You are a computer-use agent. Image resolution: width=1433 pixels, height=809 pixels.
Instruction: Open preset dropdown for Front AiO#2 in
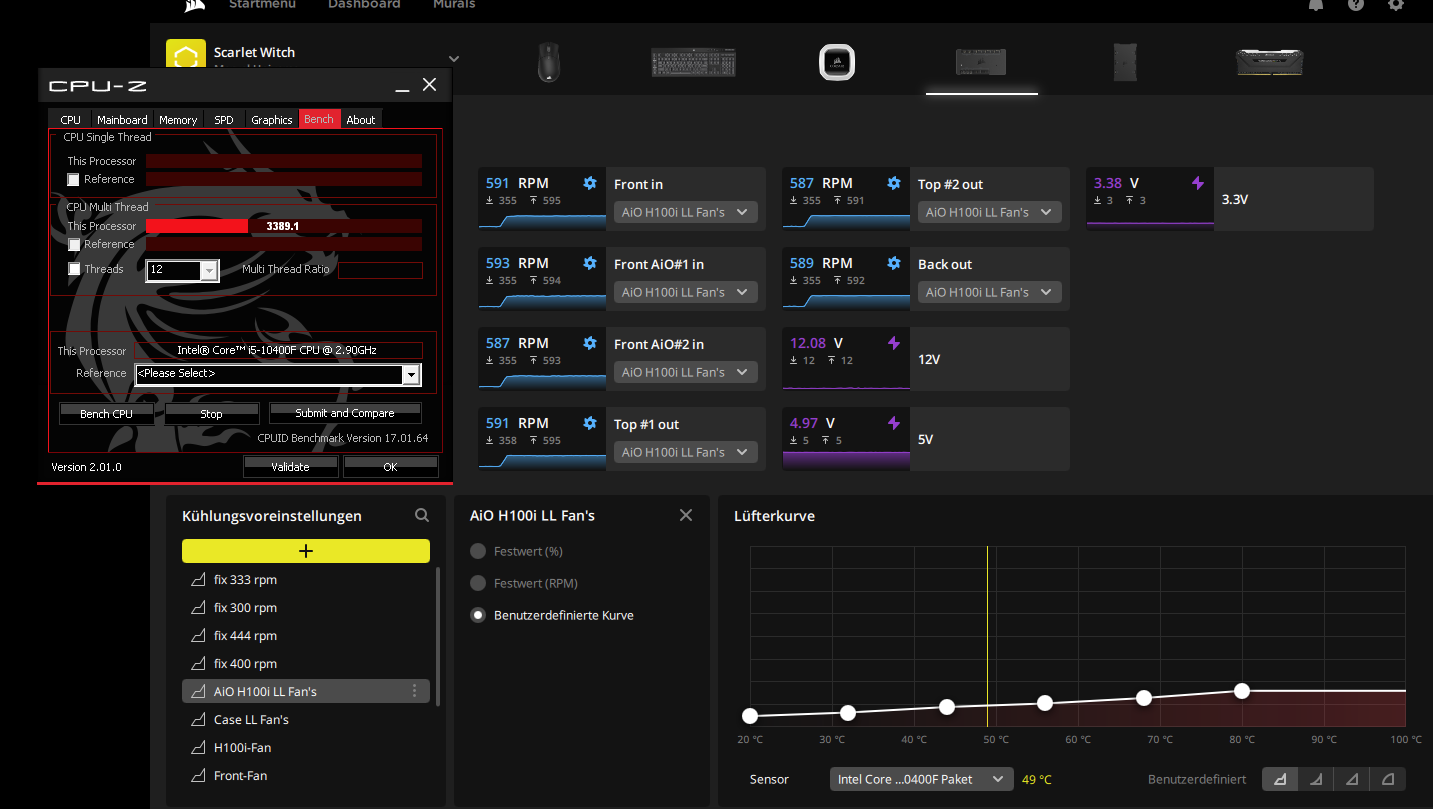pyautogui.click(x=685, y=372)
